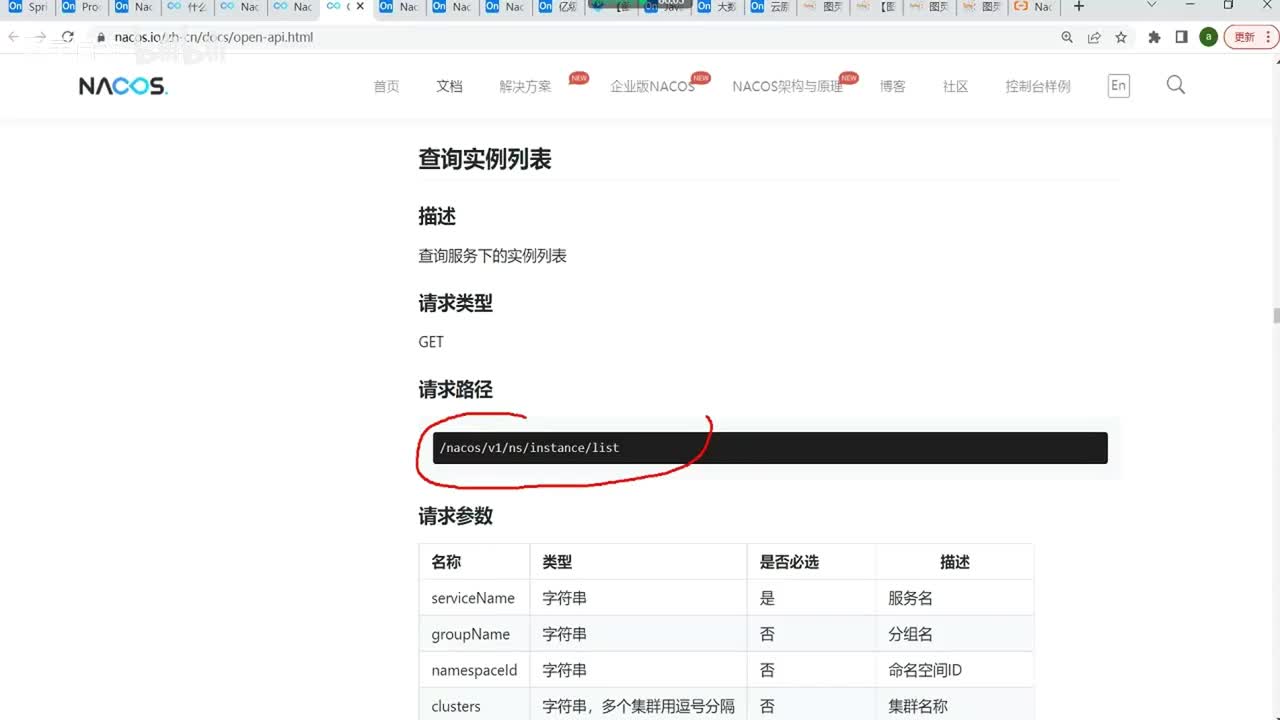Reload the page with browser refresh icon

pyautogui.click(x=68, y=37)
